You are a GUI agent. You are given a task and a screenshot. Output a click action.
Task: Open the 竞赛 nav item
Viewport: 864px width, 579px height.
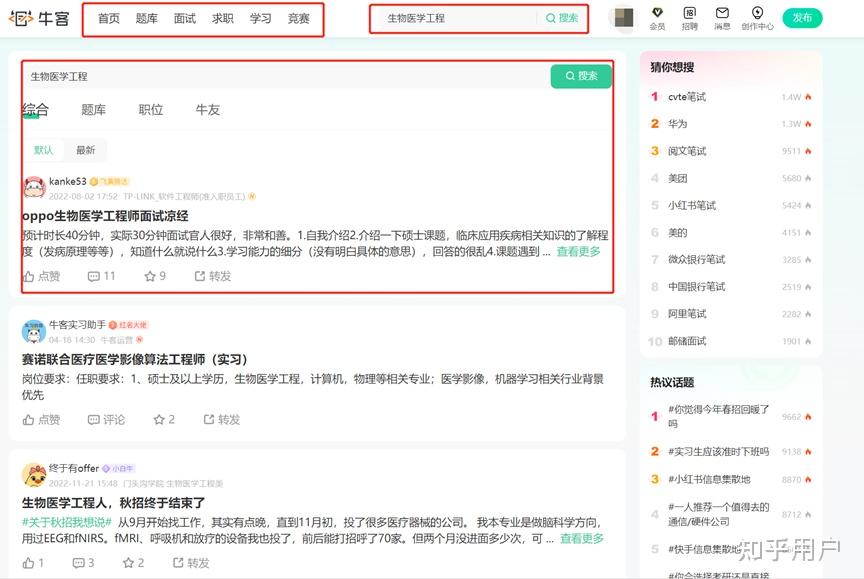299,19
